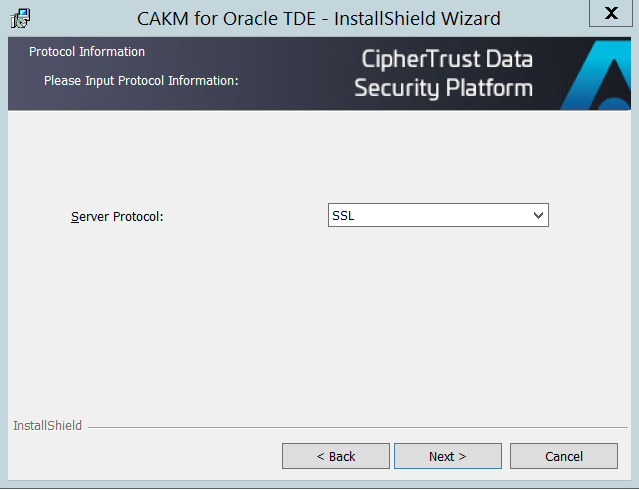
Task: Click the Next > button
Action: (447, 456)
